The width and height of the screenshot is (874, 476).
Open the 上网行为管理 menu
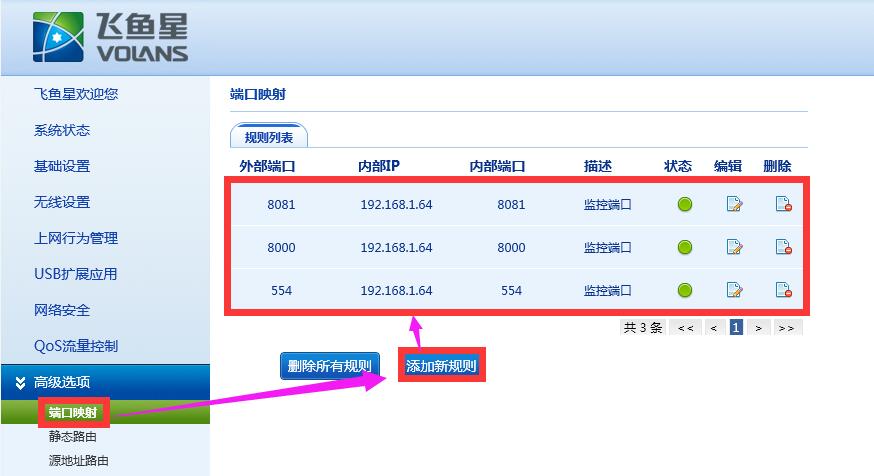(x=76, y=238)
